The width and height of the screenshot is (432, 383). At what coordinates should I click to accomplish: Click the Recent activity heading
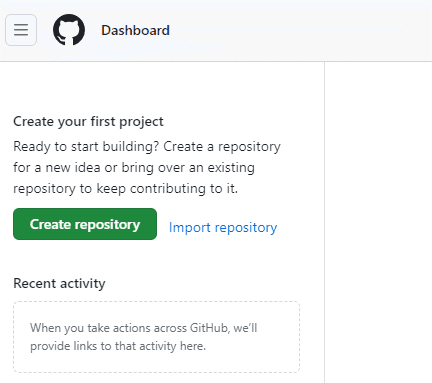59,283
